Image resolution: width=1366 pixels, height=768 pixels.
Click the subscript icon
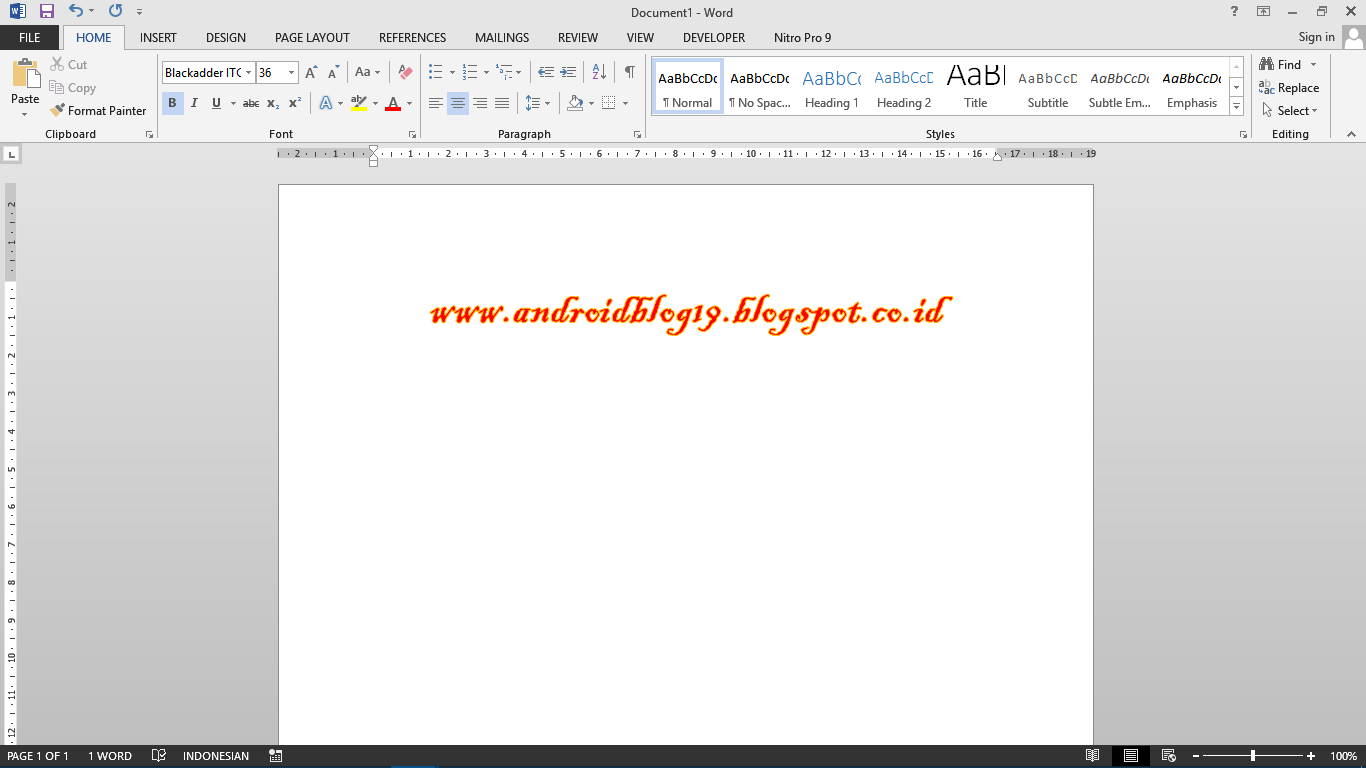pyautogui.click(x=272, y=102)
